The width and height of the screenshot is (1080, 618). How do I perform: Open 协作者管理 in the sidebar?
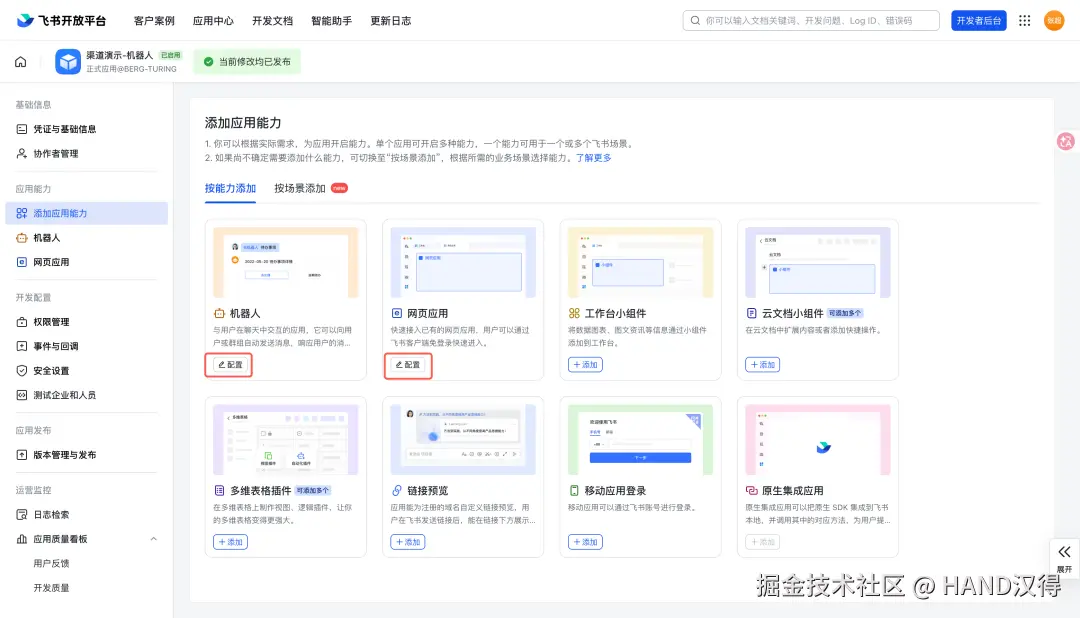pos(86,154)
